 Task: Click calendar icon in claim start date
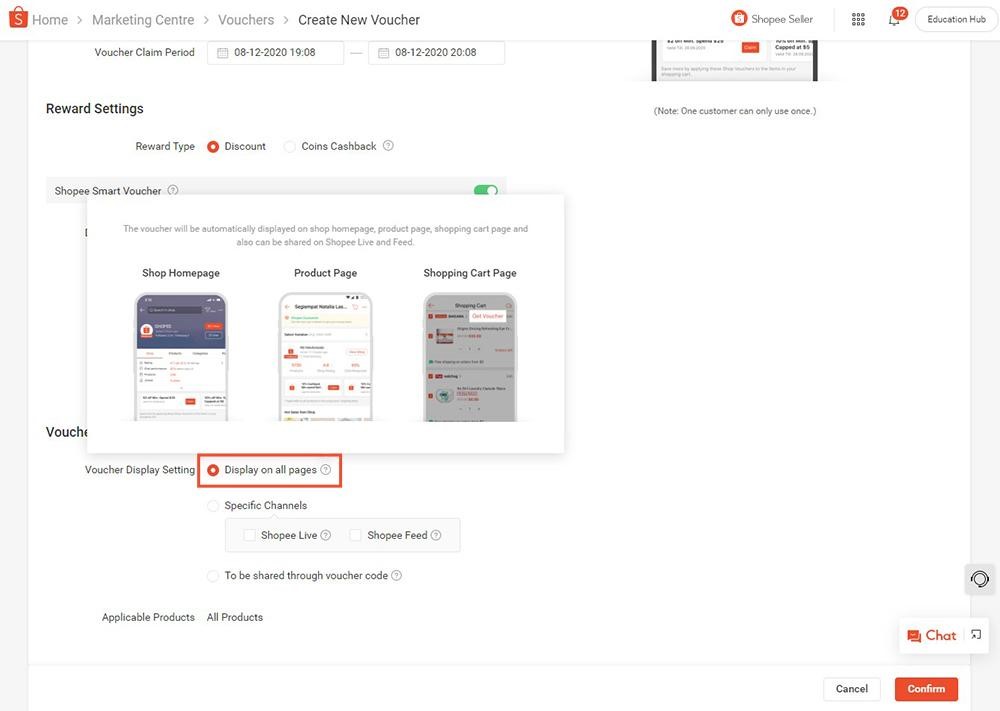click(223, 53)
